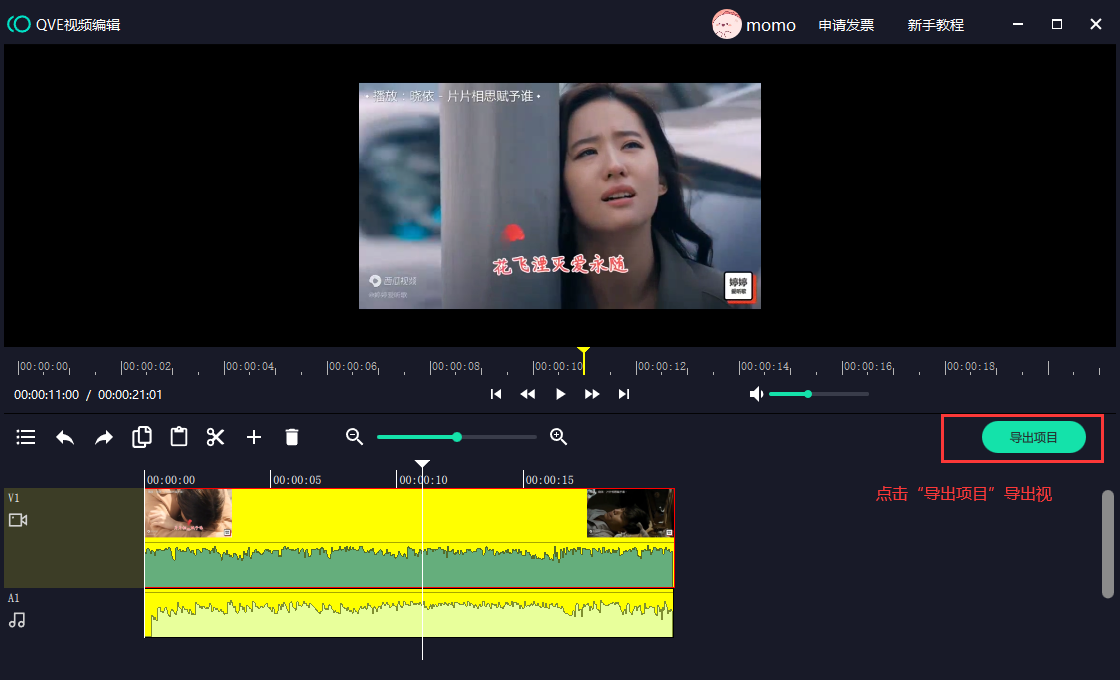Open 申请发票 invoice request
This screenshot has width=1120, height=680.
846,25
